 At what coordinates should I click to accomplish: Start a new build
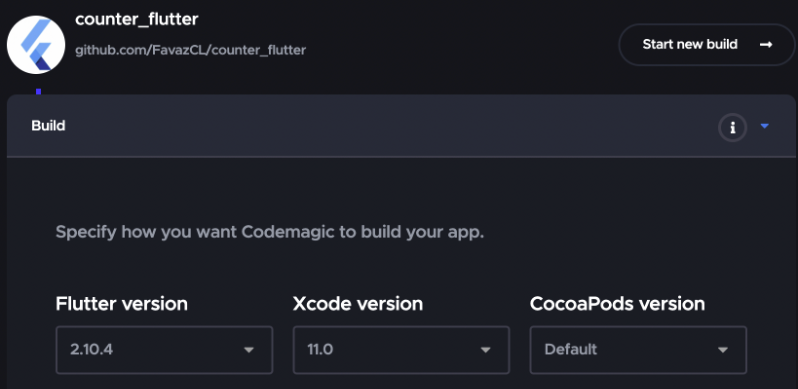706,44
